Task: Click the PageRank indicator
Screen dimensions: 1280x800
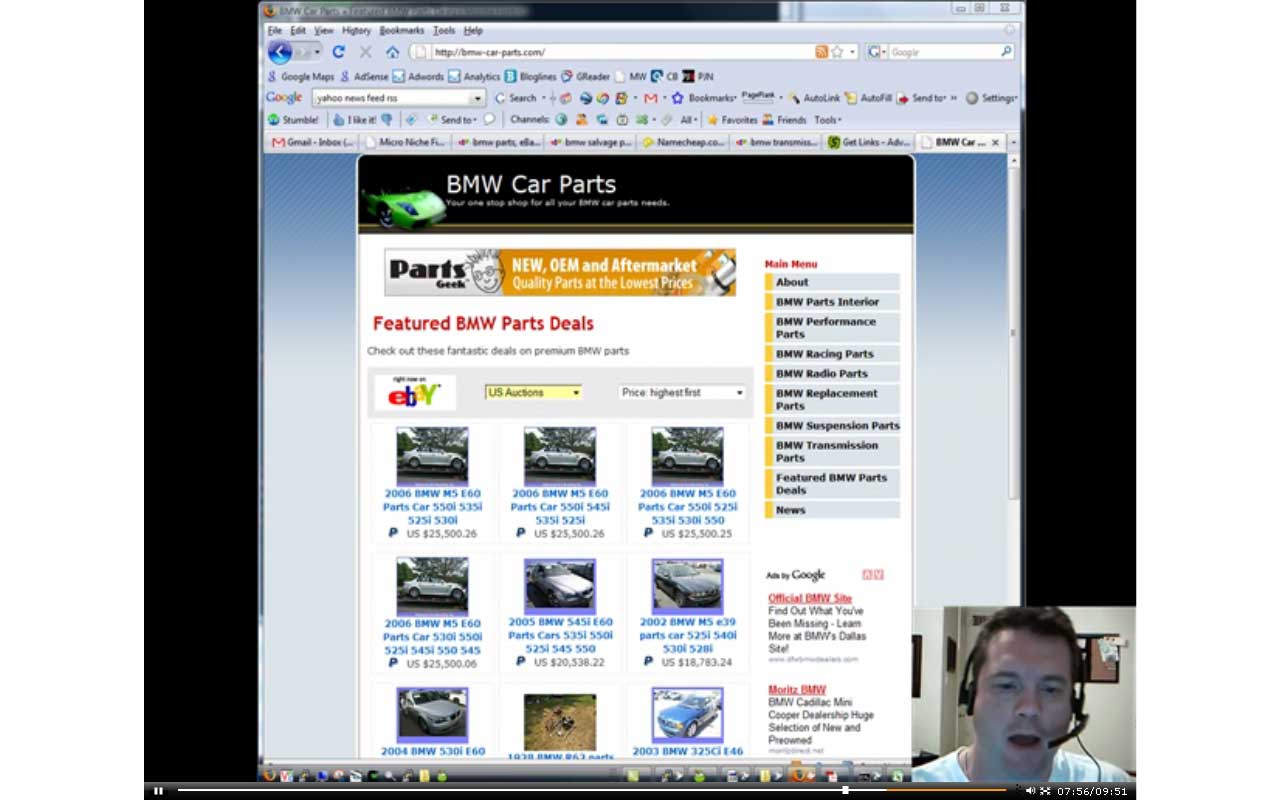Action: point(758,96)
